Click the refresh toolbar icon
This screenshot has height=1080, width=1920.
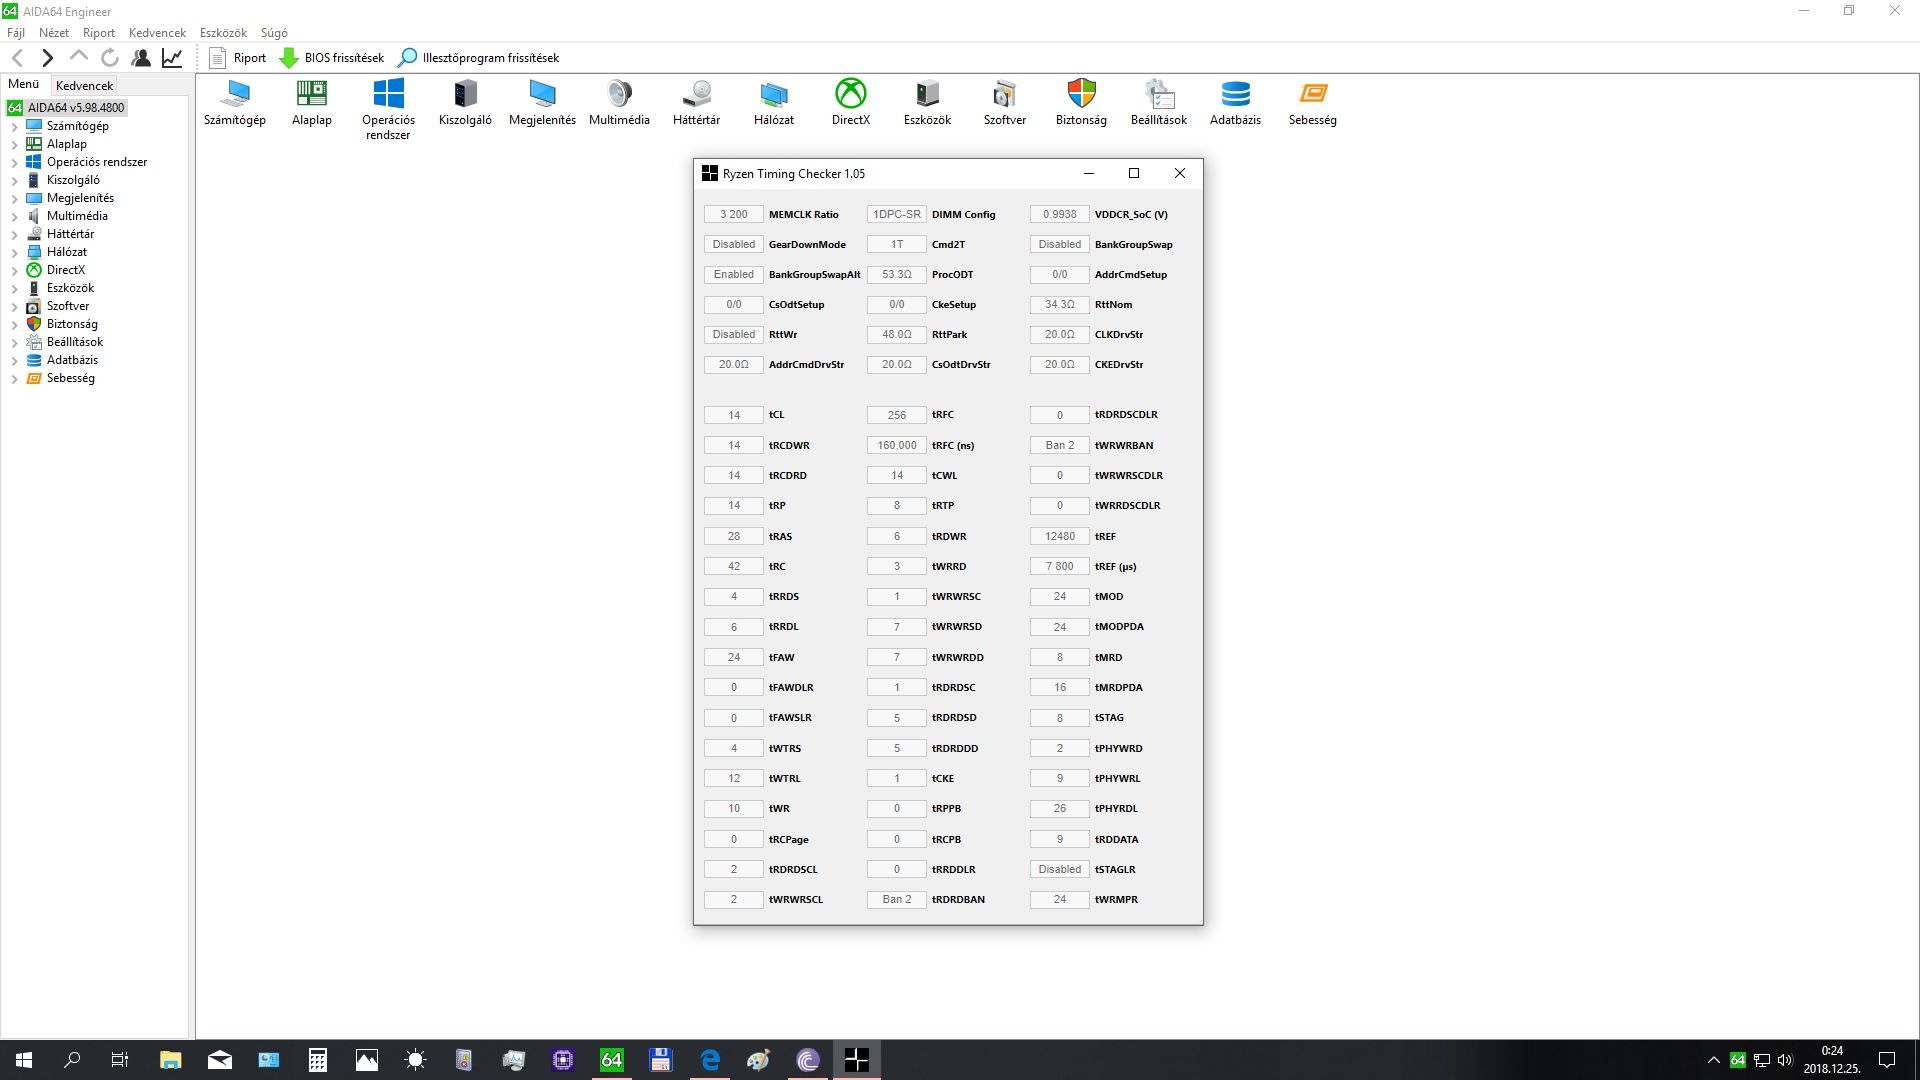click(x=110, y=58)
